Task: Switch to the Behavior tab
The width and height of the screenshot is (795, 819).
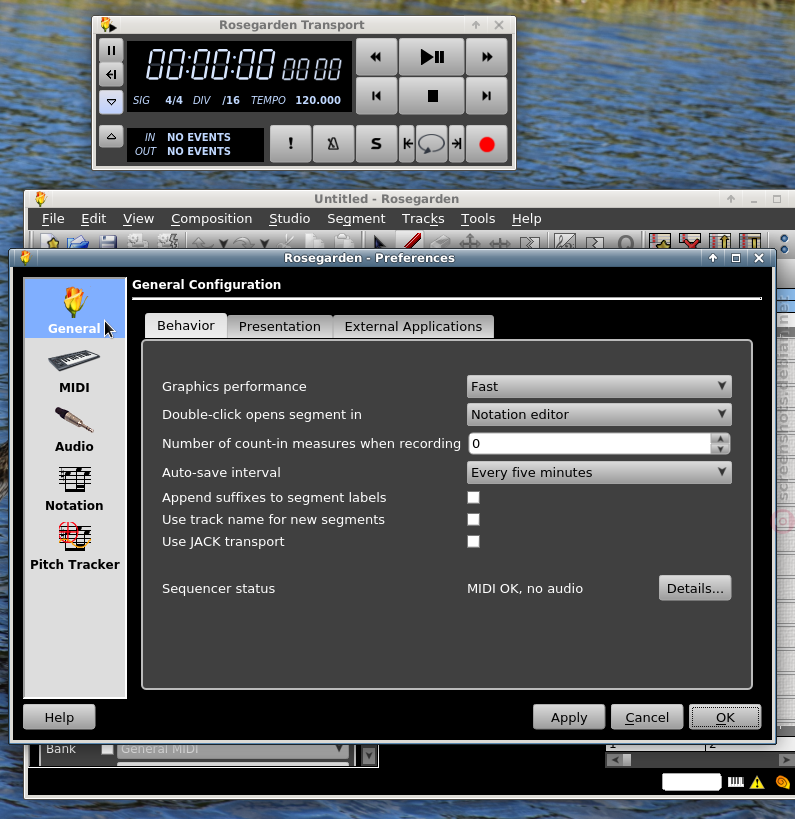Action: coord(185,326)
